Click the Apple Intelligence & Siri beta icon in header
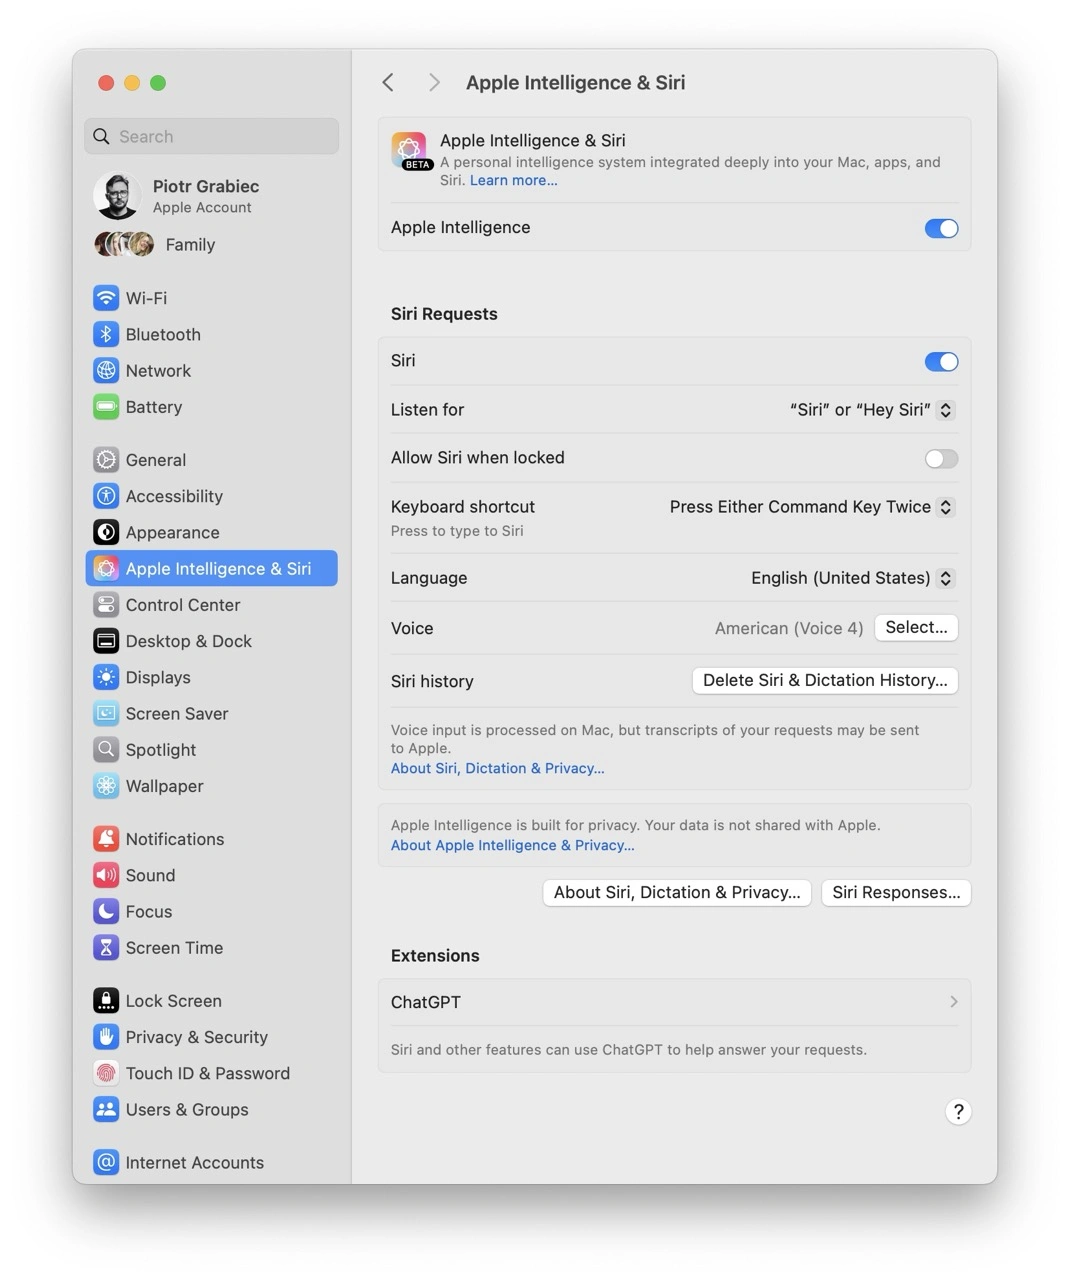Screen dimensions: 1070x1280 (x=411, y=151)
